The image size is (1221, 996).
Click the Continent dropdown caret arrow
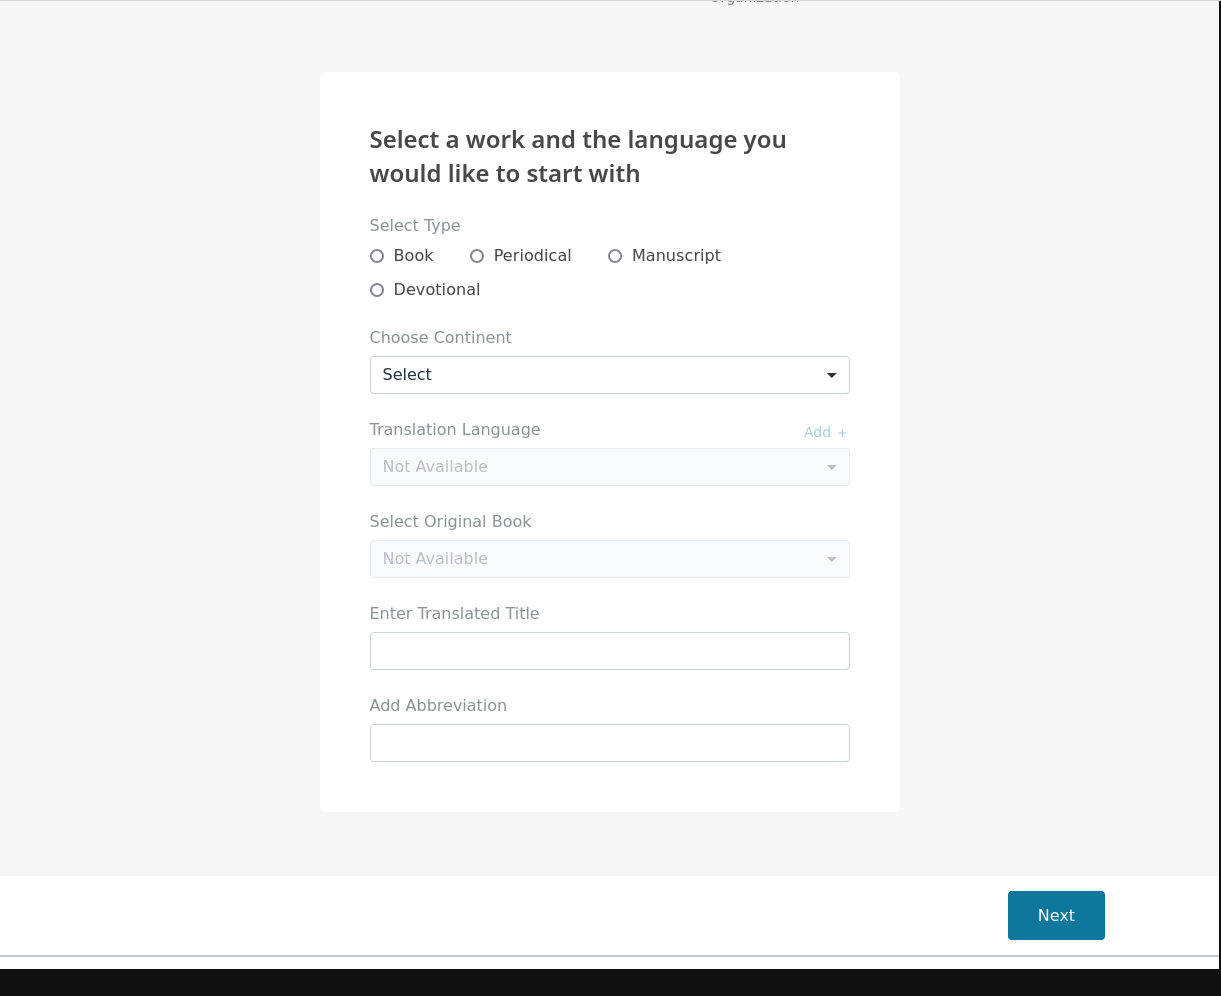click(x=831, y=375)
